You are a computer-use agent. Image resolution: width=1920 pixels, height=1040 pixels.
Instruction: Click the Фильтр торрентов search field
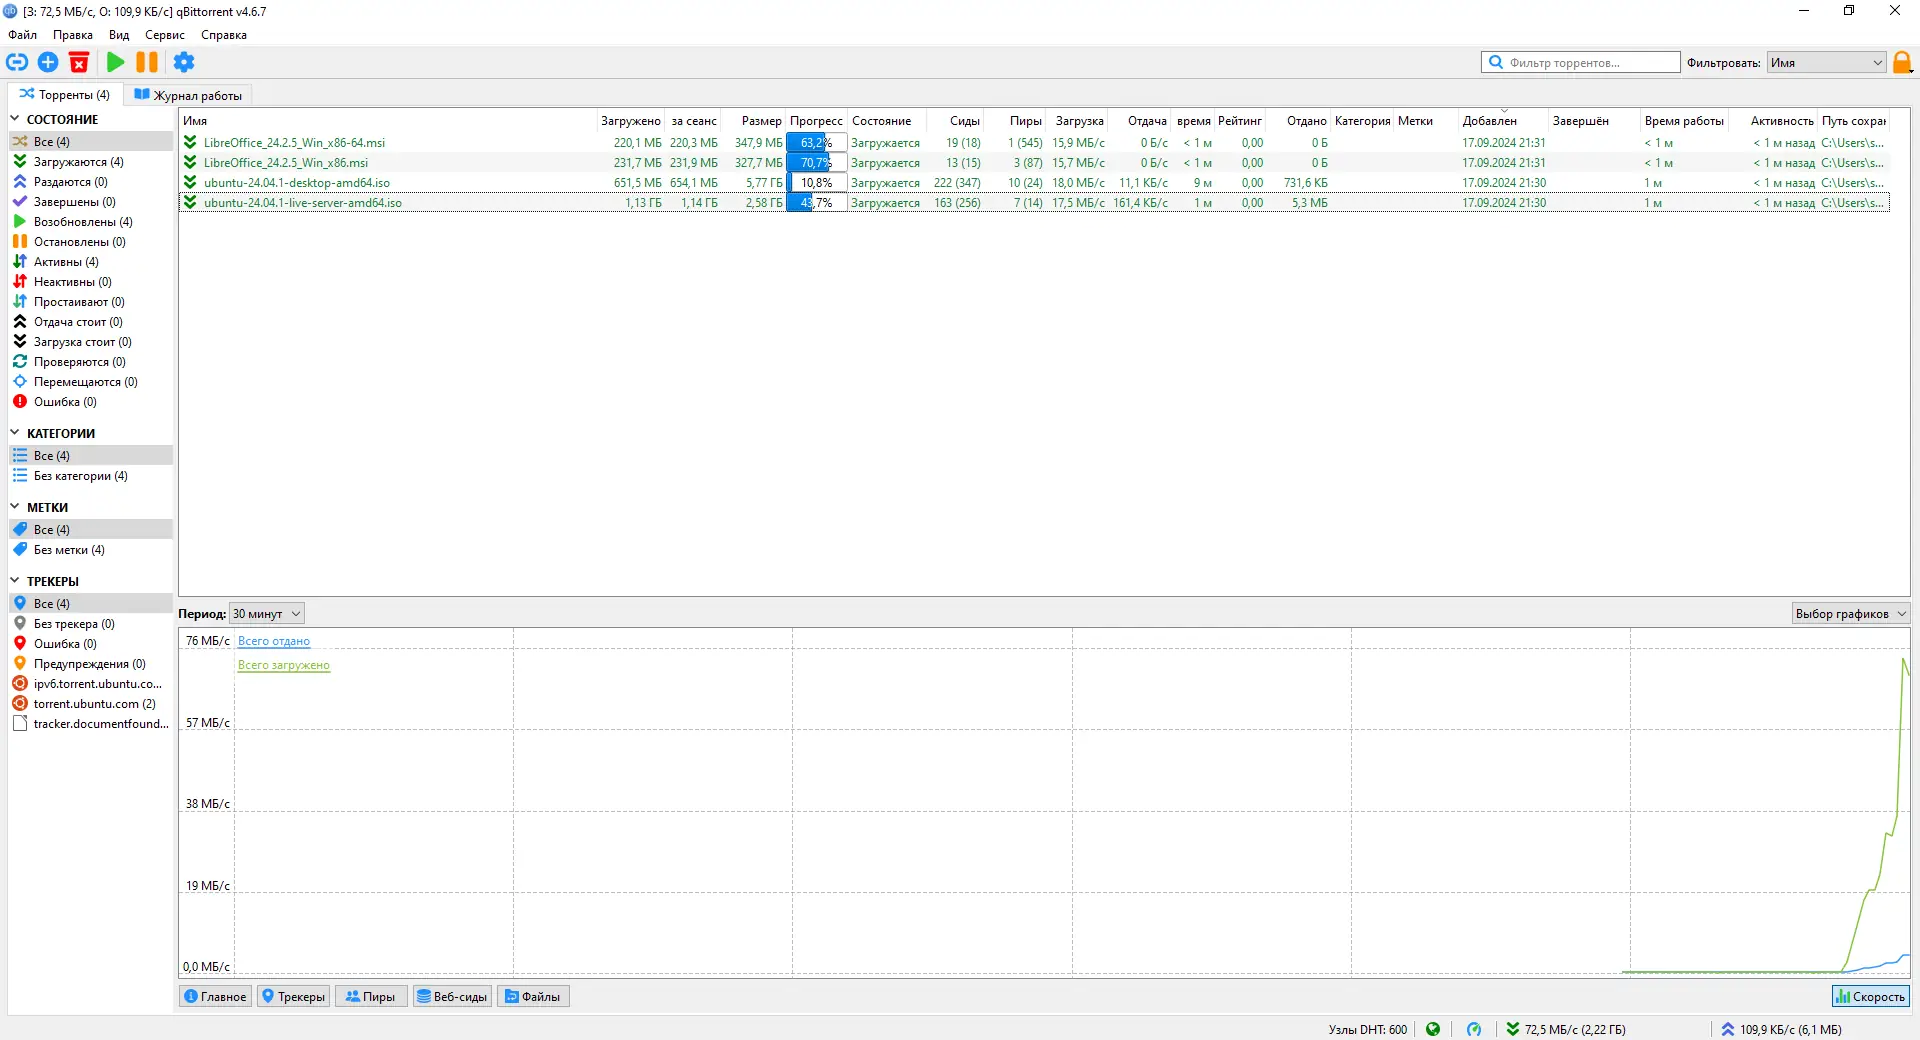[x=1580, y=62]
